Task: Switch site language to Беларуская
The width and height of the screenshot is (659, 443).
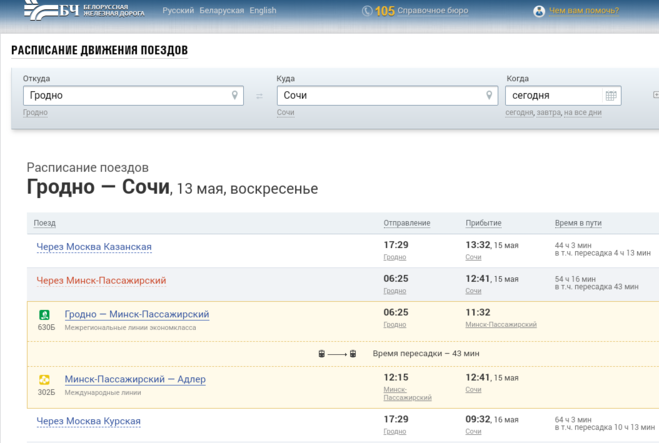Action: (x=221, y=11)
